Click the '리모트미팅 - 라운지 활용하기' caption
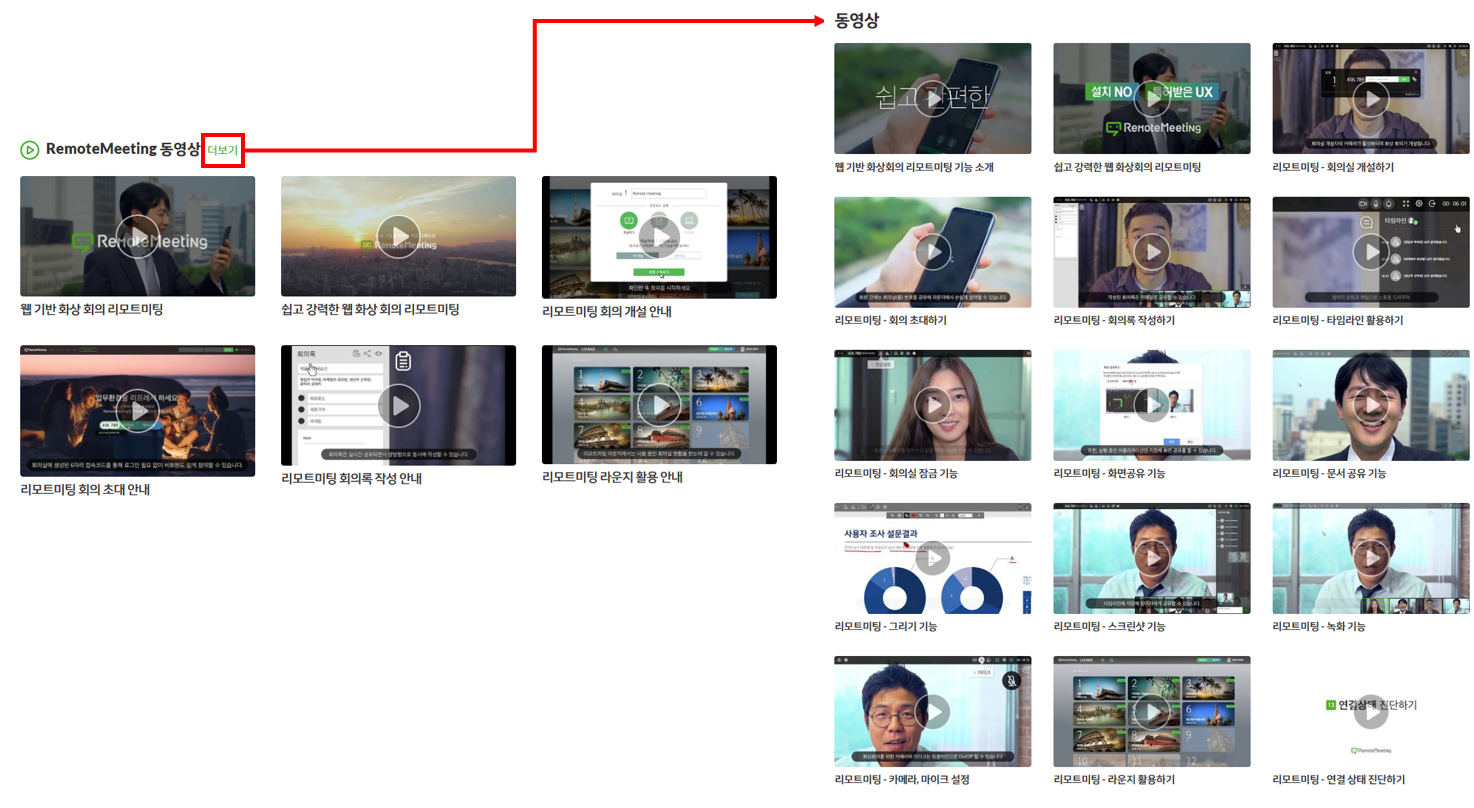 pyautogui.click(x=1114, y=779)
